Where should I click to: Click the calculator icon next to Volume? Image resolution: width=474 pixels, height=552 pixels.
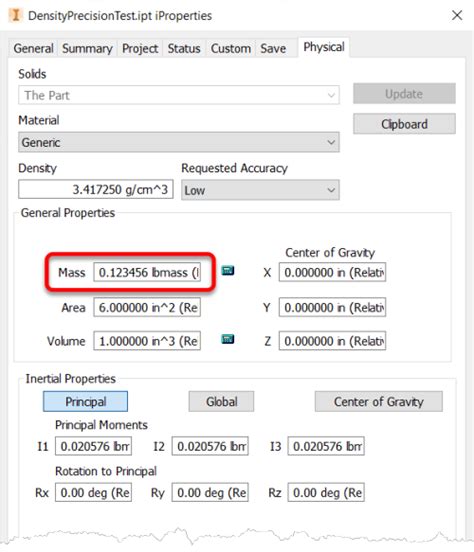pos(227,339)
